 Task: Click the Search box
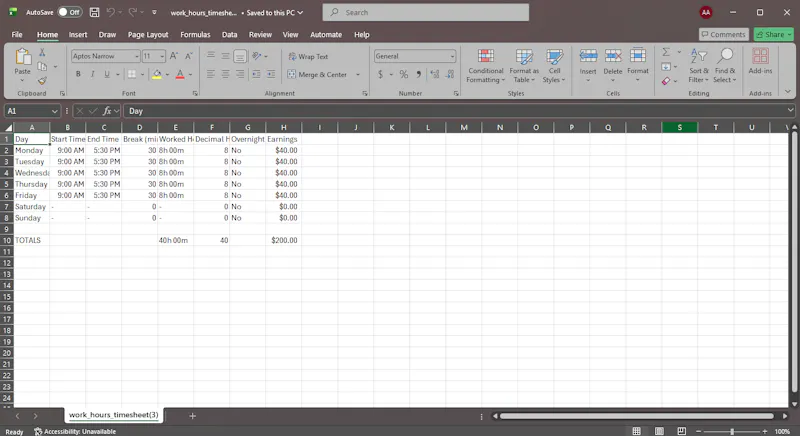click(426, 12)
